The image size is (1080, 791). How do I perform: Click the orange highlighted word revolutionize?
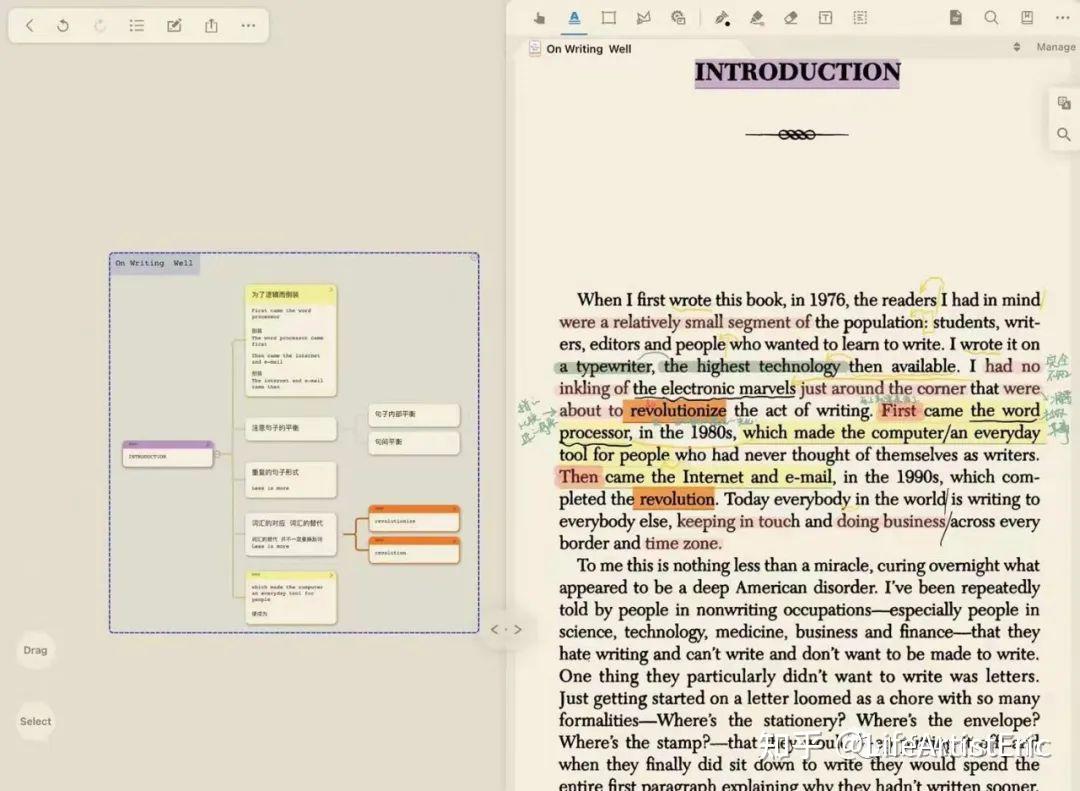[x=678, y=411]
